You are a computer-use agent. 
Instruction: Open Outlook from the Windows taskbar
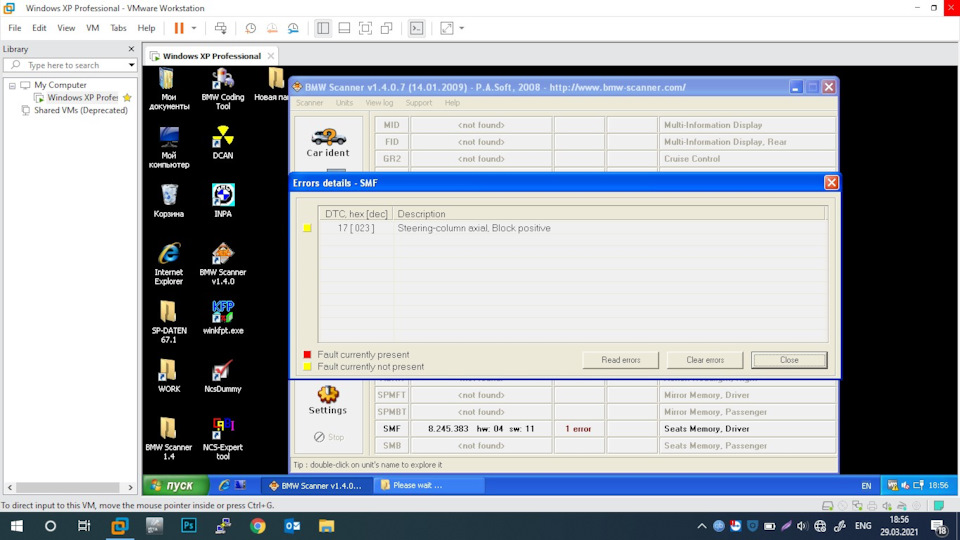(x=292, y=525)
